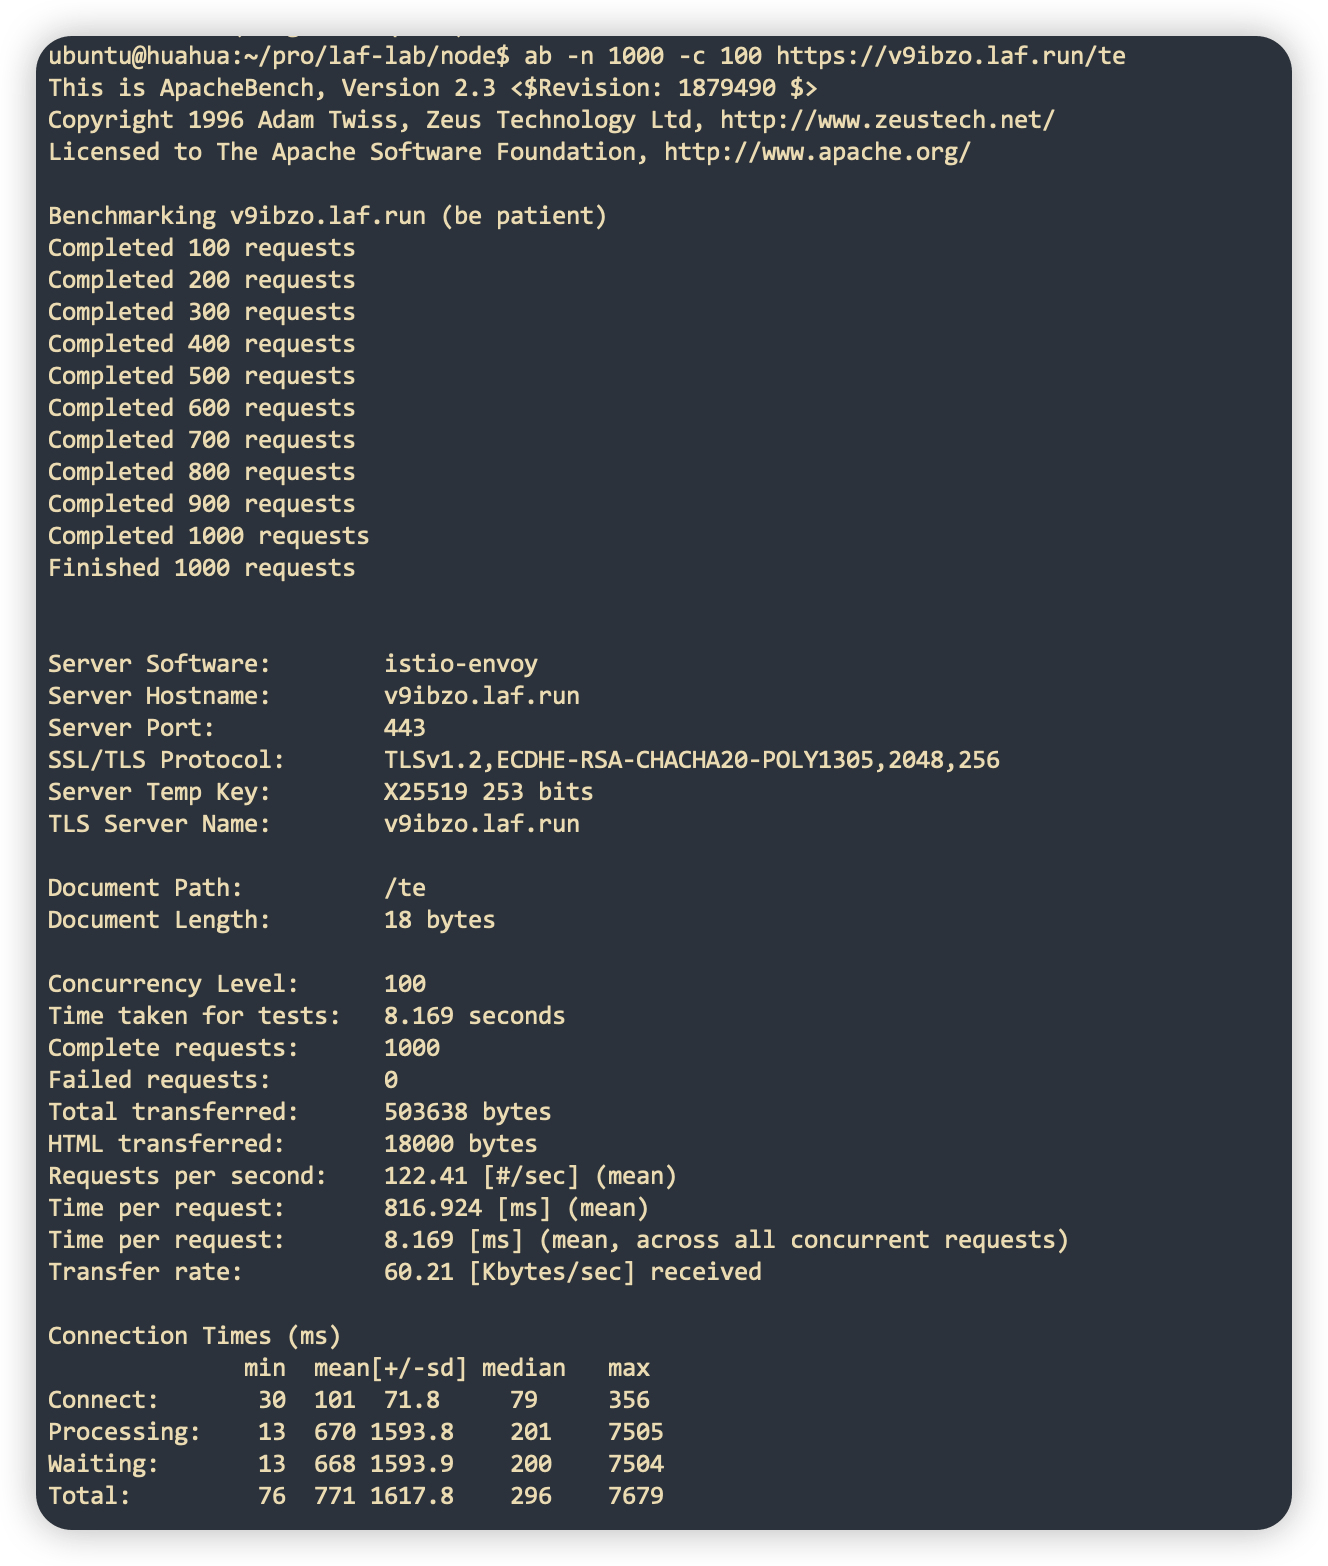
Task: Click the 'Connection Times (ms)' heading
Action: (194, 1336)
